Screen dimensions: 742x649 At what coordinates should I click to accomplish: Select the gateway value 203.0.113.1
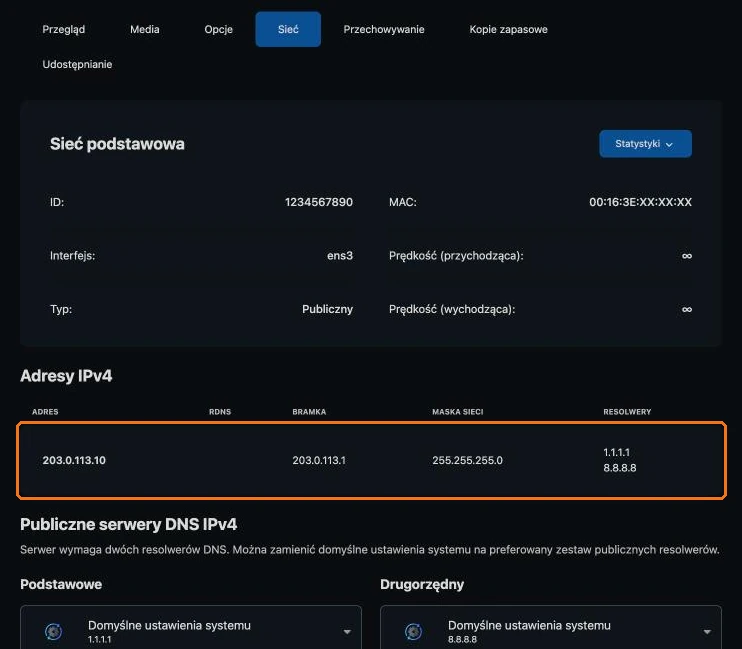[319, 460]
